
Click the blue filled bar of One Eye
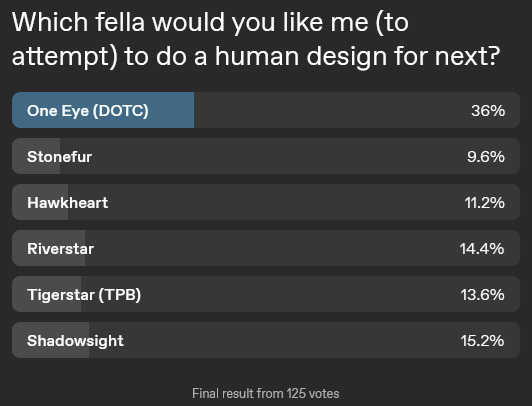[103, 110]
